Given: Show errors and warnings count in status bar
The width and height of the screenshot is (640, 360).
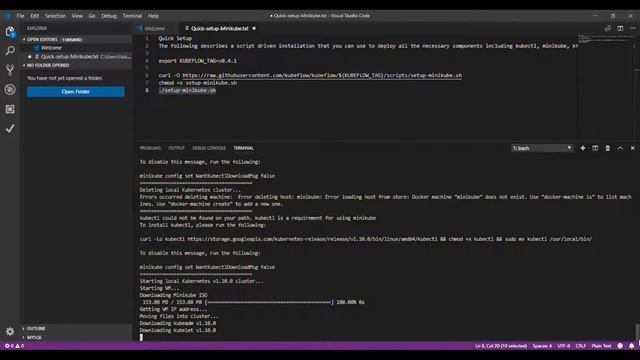Looking at the screenshot, I should [x=14, y=346].
